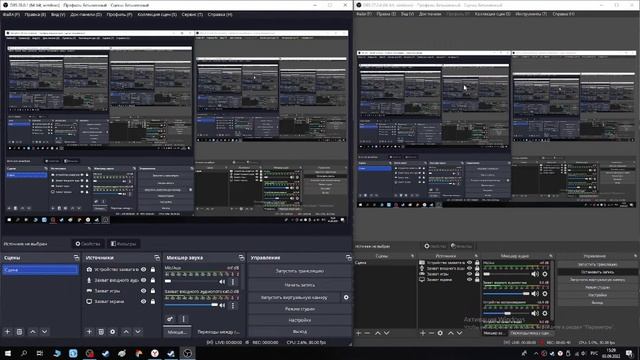
Task: Select Захват игры source in left window
Action: click(x=107, y=291)
